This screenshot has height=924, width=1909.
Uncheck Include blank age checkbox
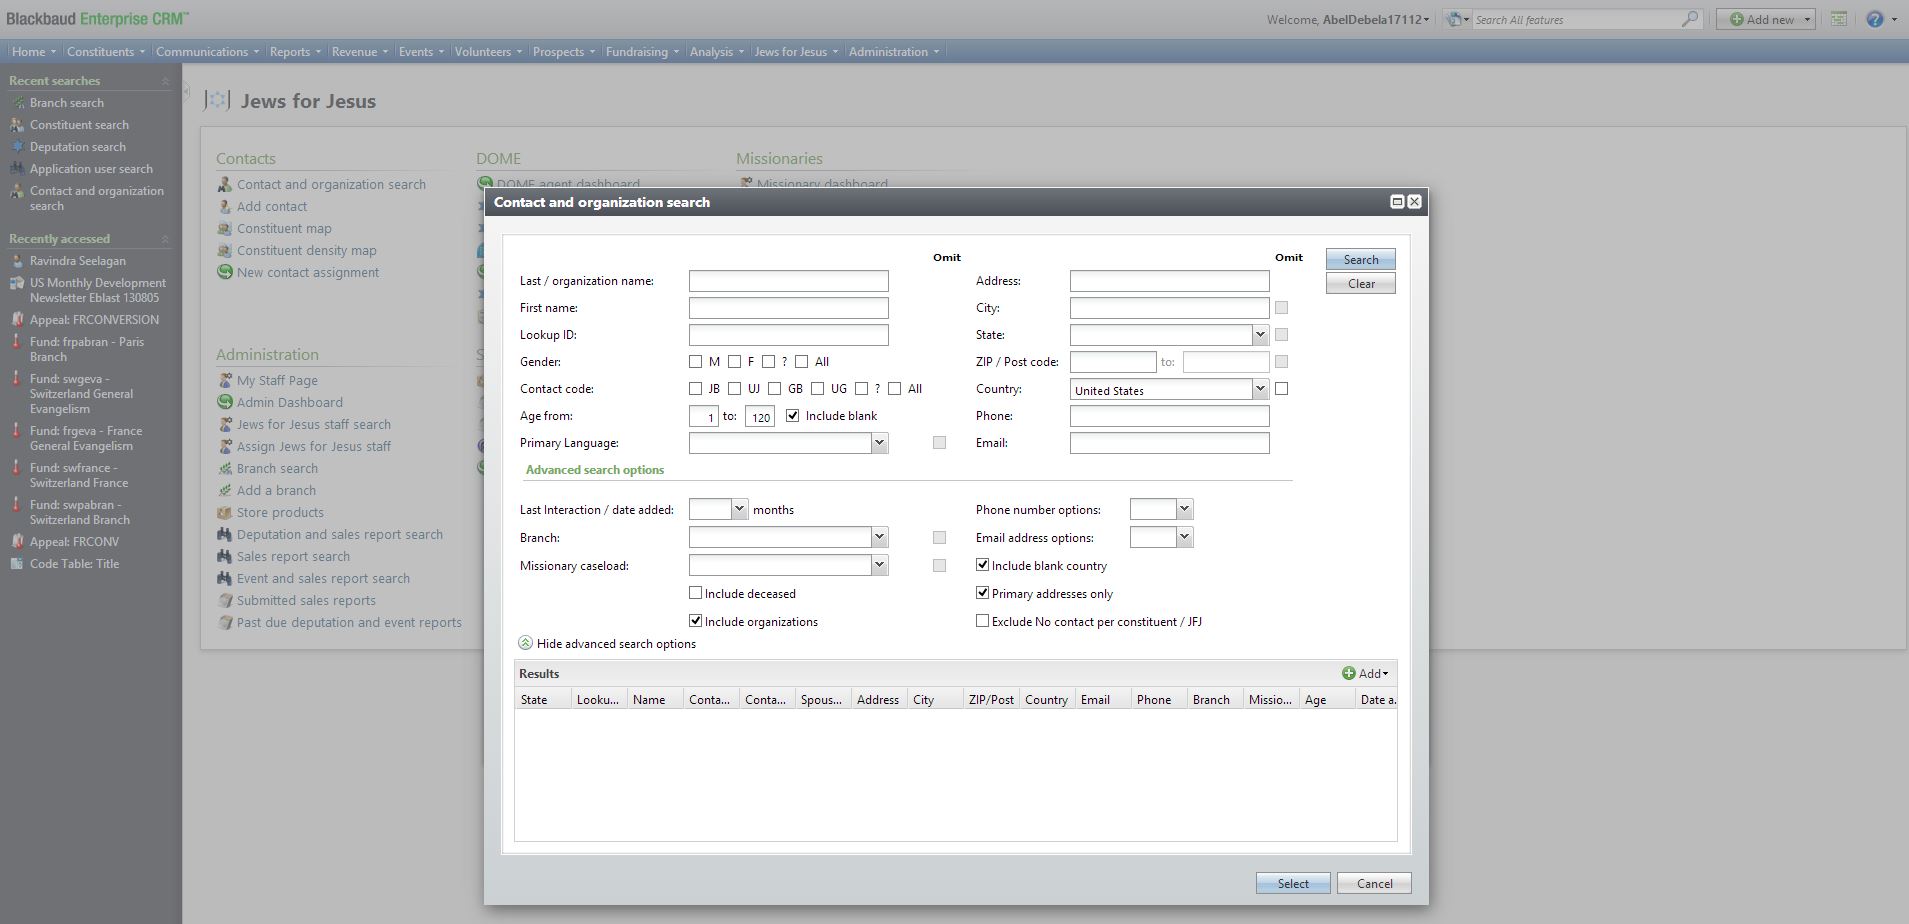tap(792, 415)
